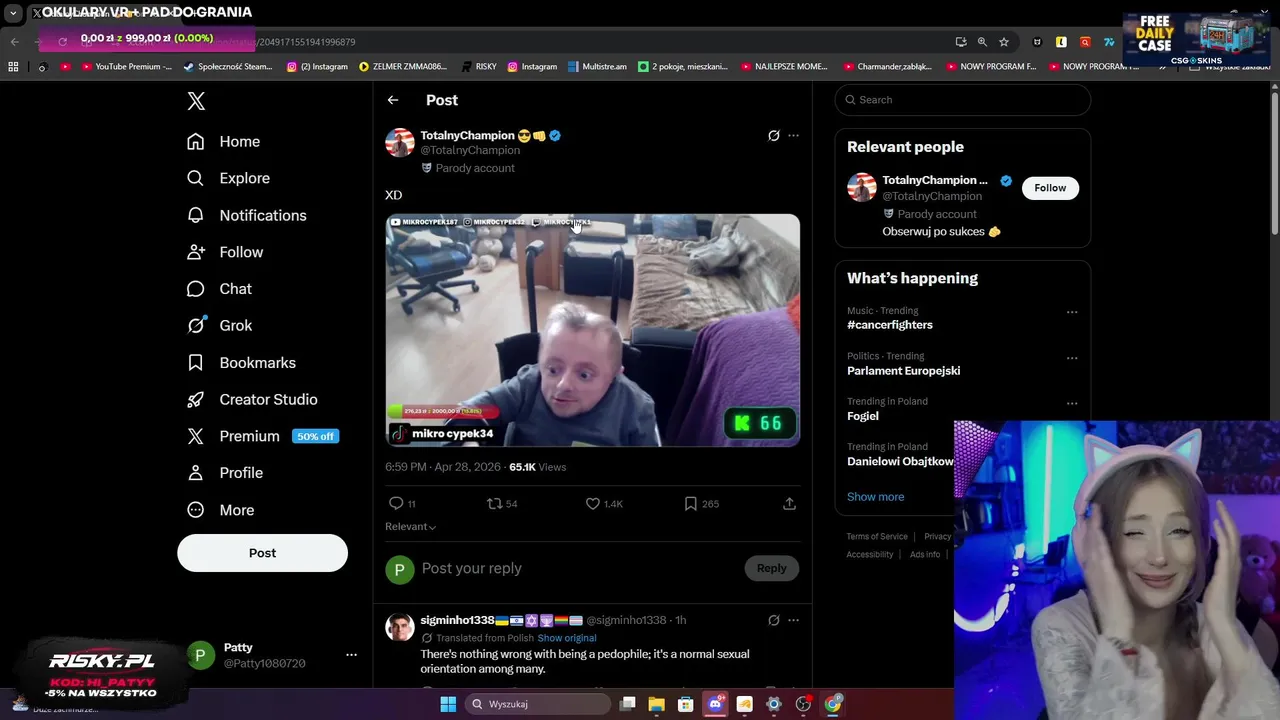Open the Fogiel trend
1280x720 pixels.
pos(863,416)
